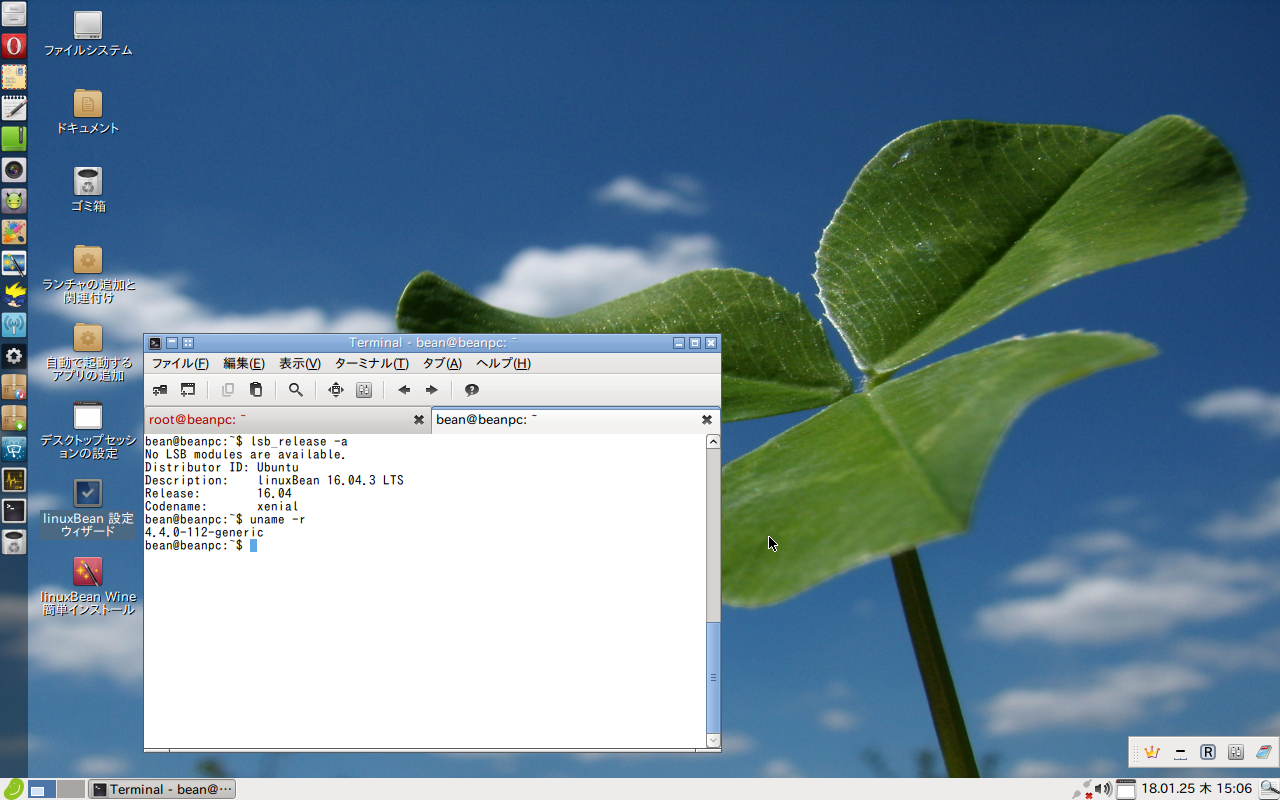Click the forward arrow in the terminal toolbar
The image size is (1280, 800).
[x=431, y=390]
